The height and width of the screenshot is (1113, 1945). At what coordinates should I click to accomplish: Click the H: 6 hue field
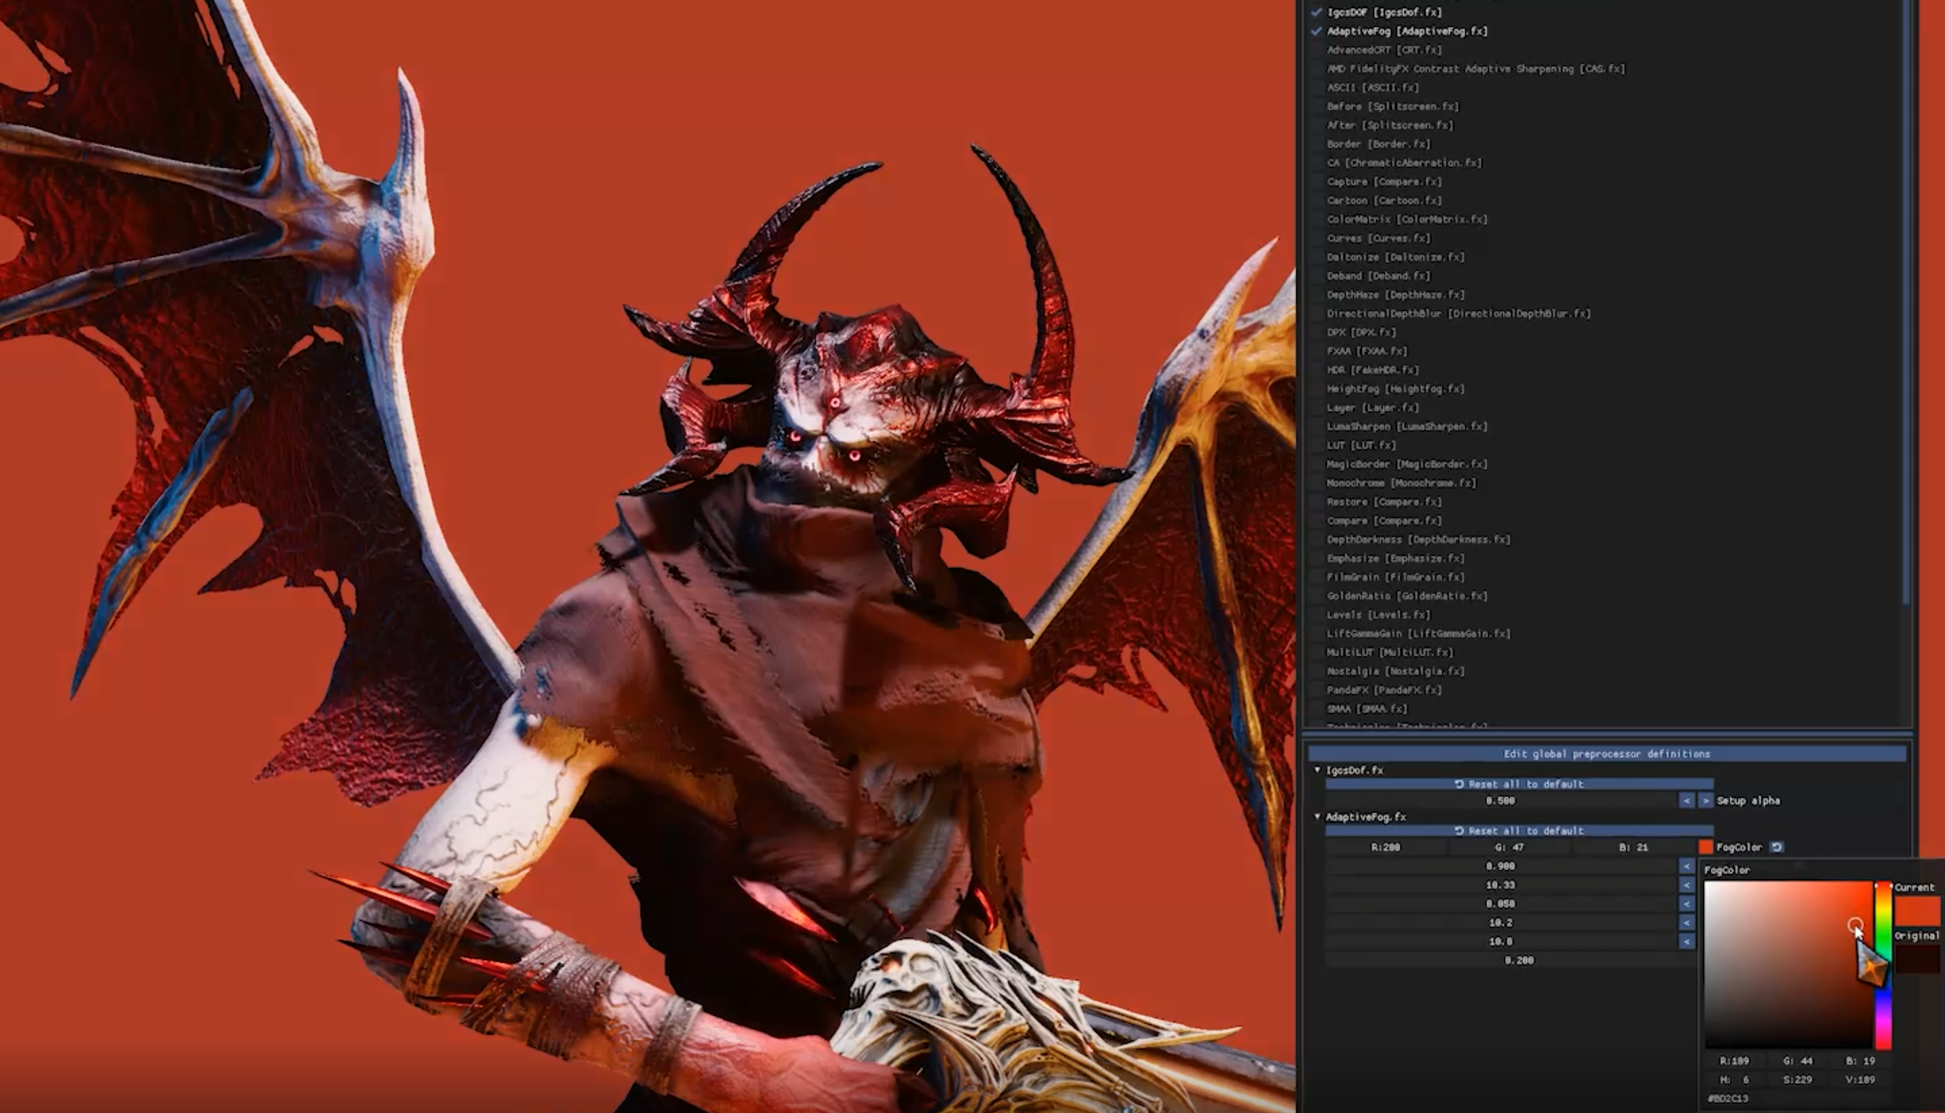tap(1735, 1080)
